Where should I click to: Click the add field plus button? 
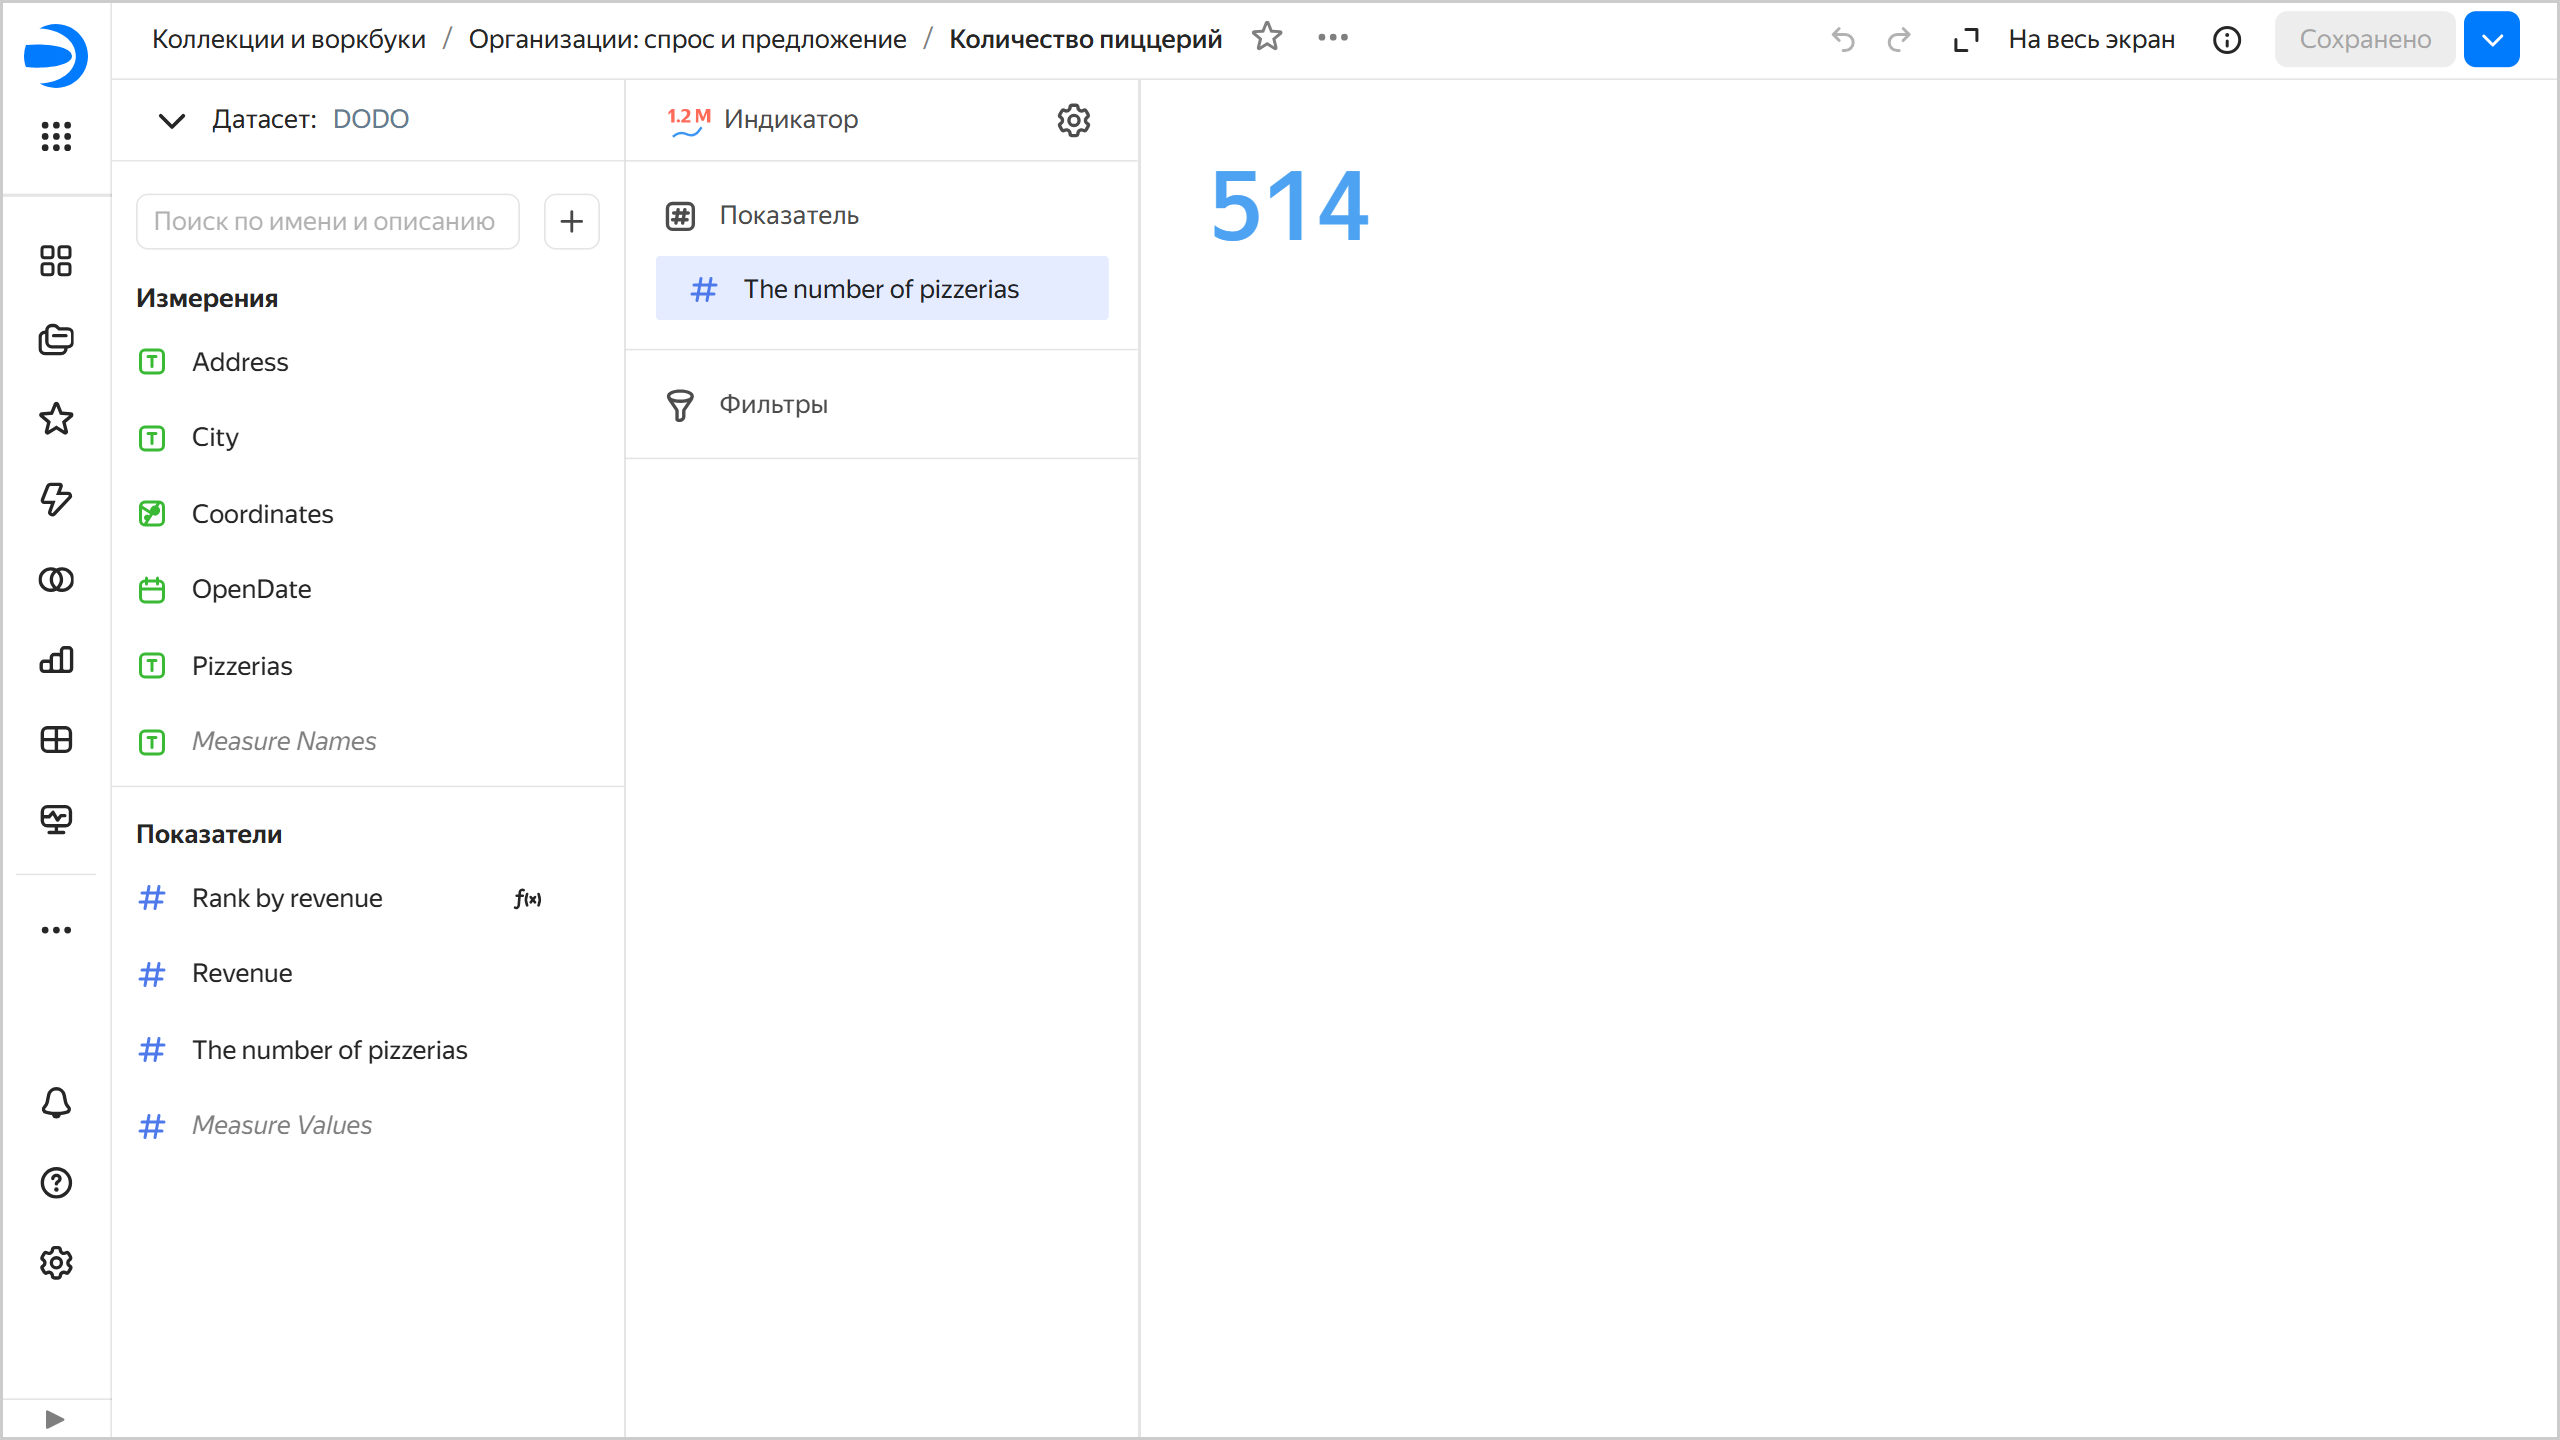[x=571, y=221]
